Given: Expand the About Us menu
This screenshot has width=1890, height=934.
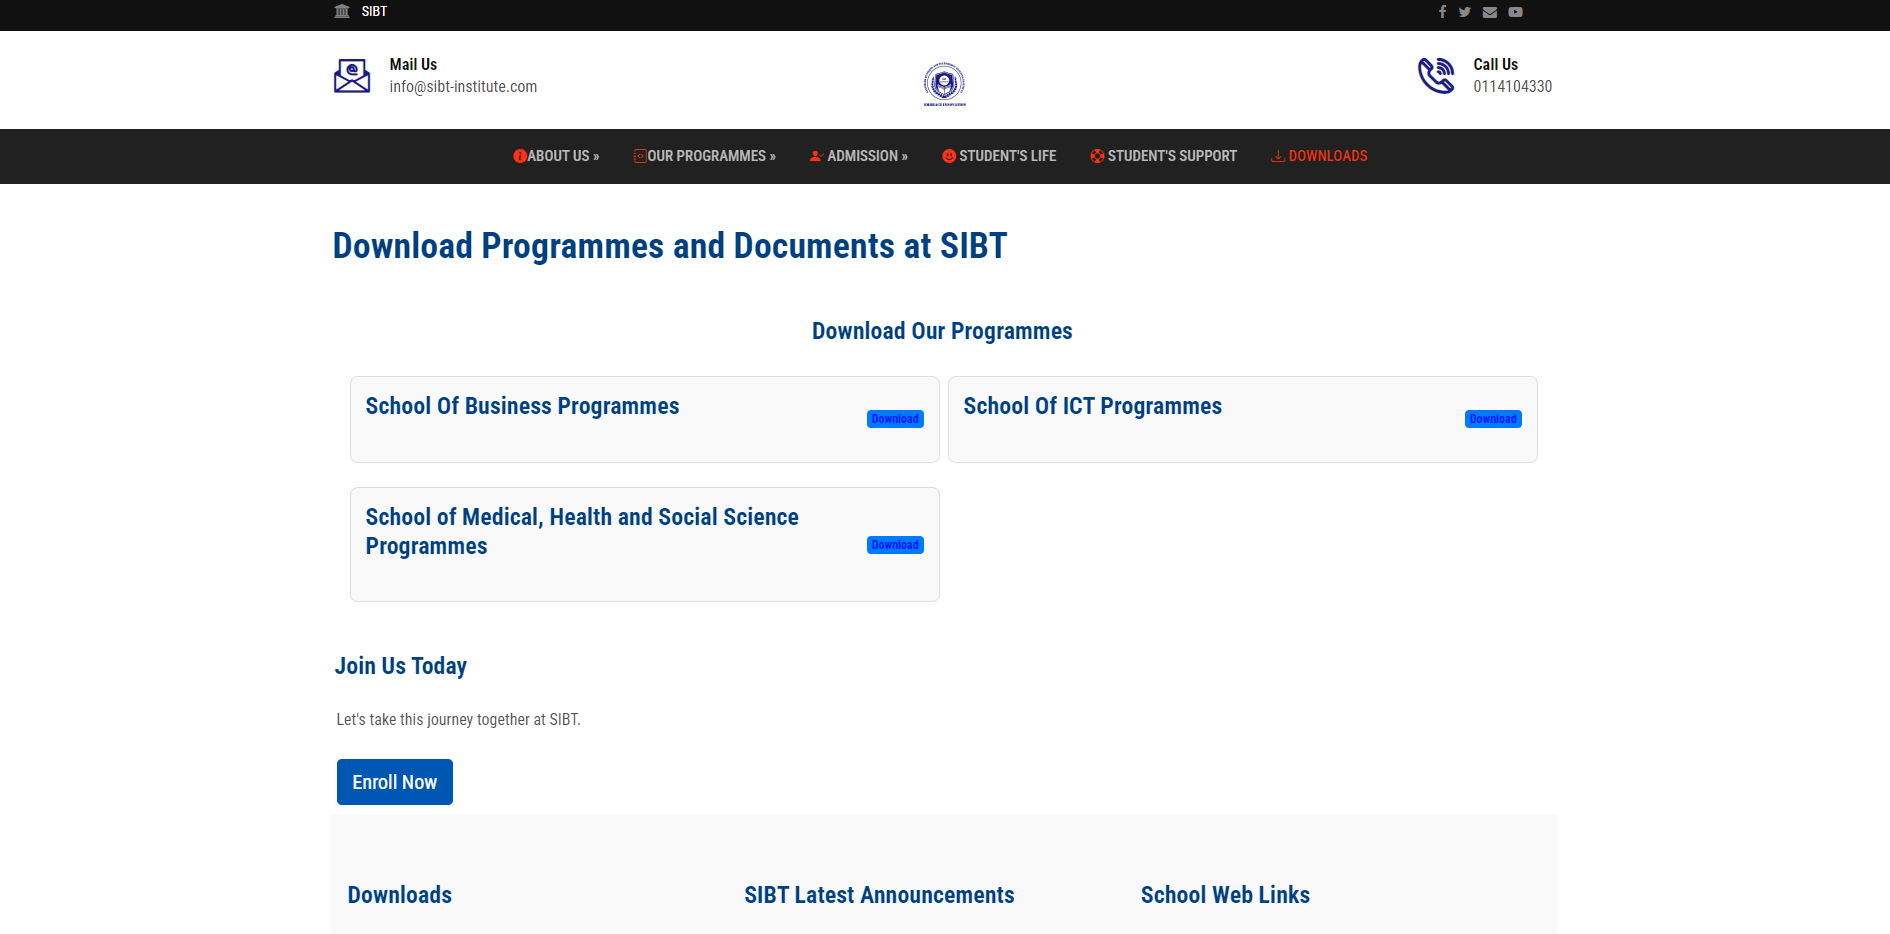Looking at the screenshot, I should point(556,156).
